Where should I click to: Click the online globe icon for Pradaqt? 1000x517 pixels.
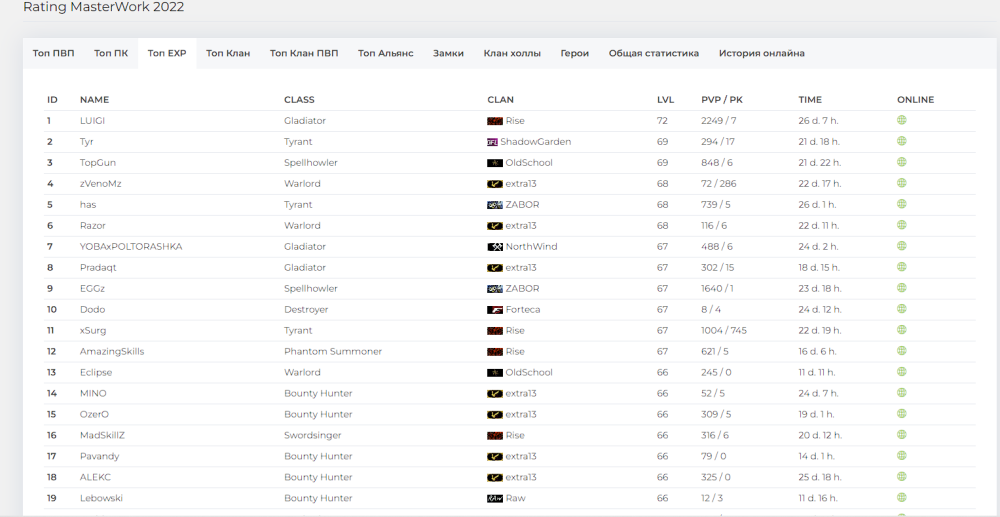[x=902, y=266]
